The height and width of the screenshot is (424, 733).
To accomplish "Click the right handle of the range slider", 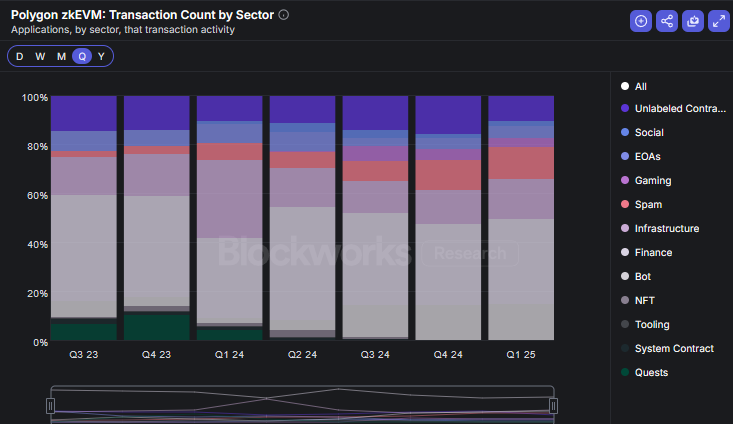I will 553,406.
